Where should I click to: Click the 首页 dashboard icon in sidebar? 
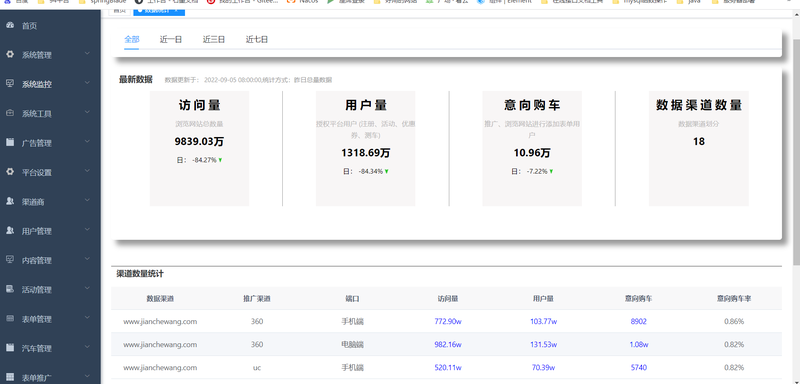coord(10,25)
